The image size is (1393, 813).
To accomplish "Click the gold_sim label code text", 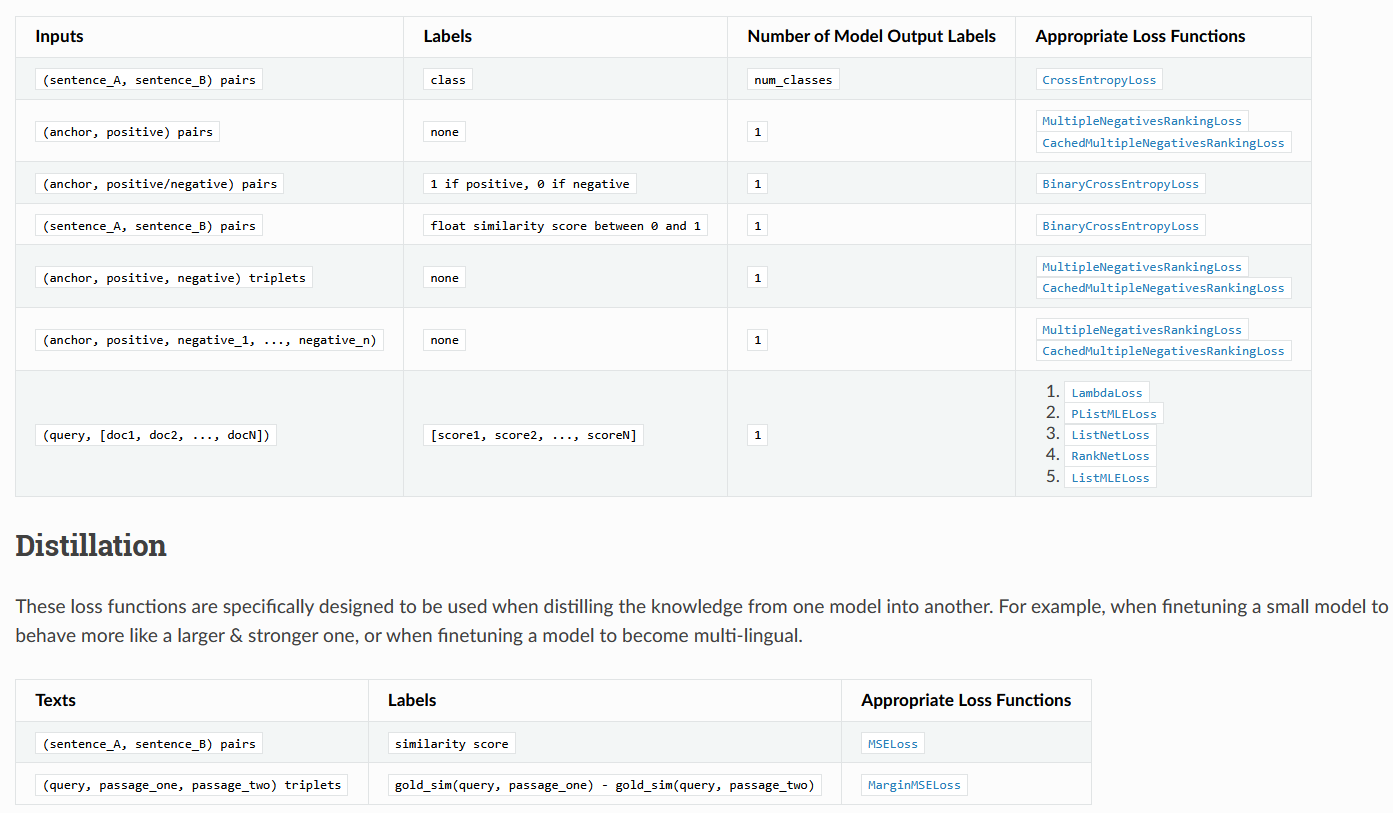I will [x=605, y=785].
